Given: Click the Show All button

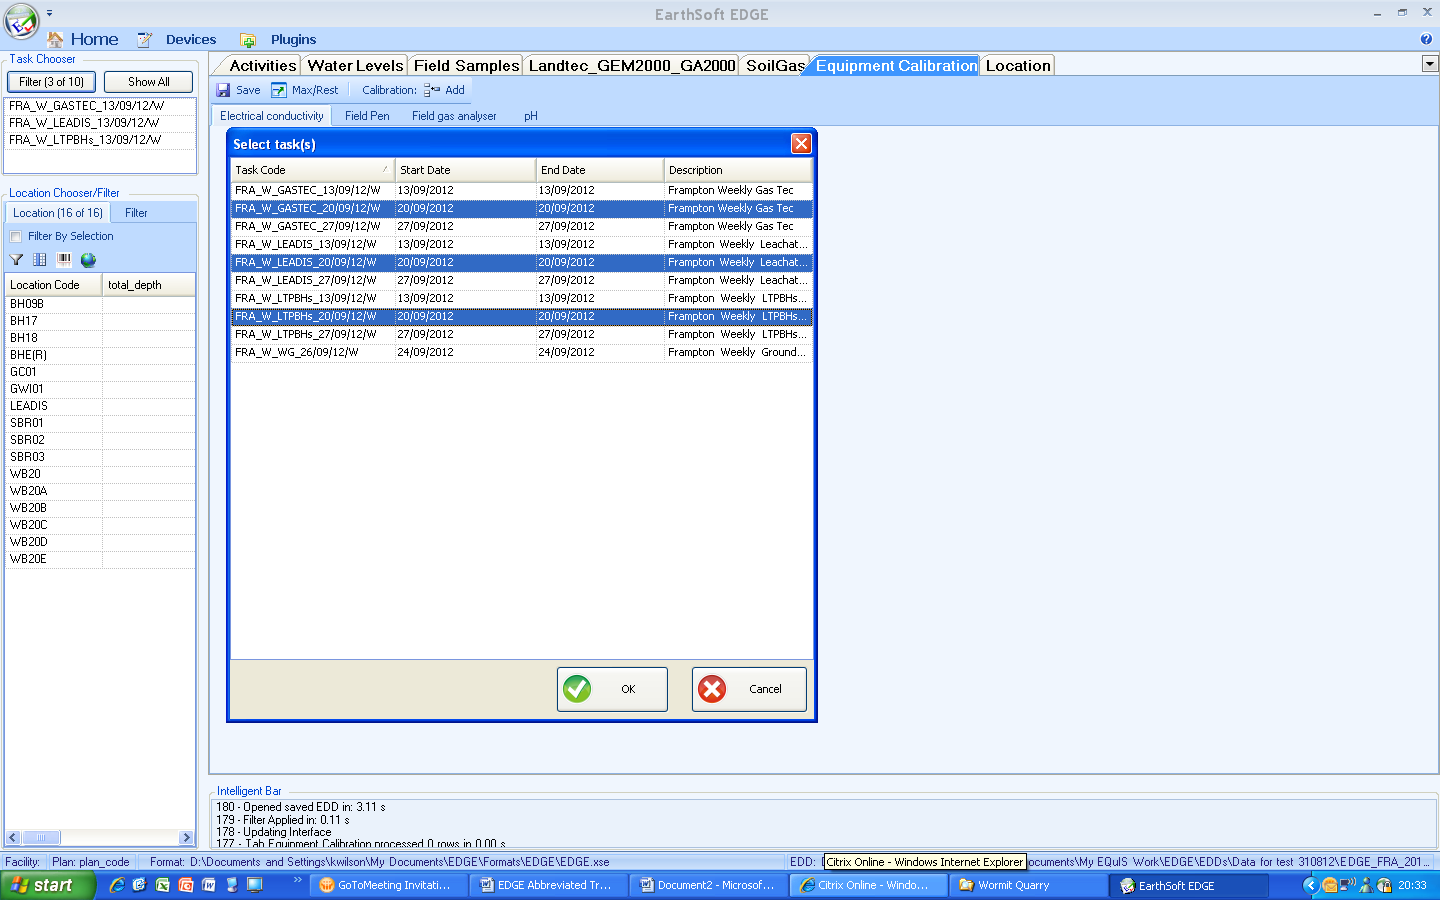Looking at the screenshot, I should (148, 82).
